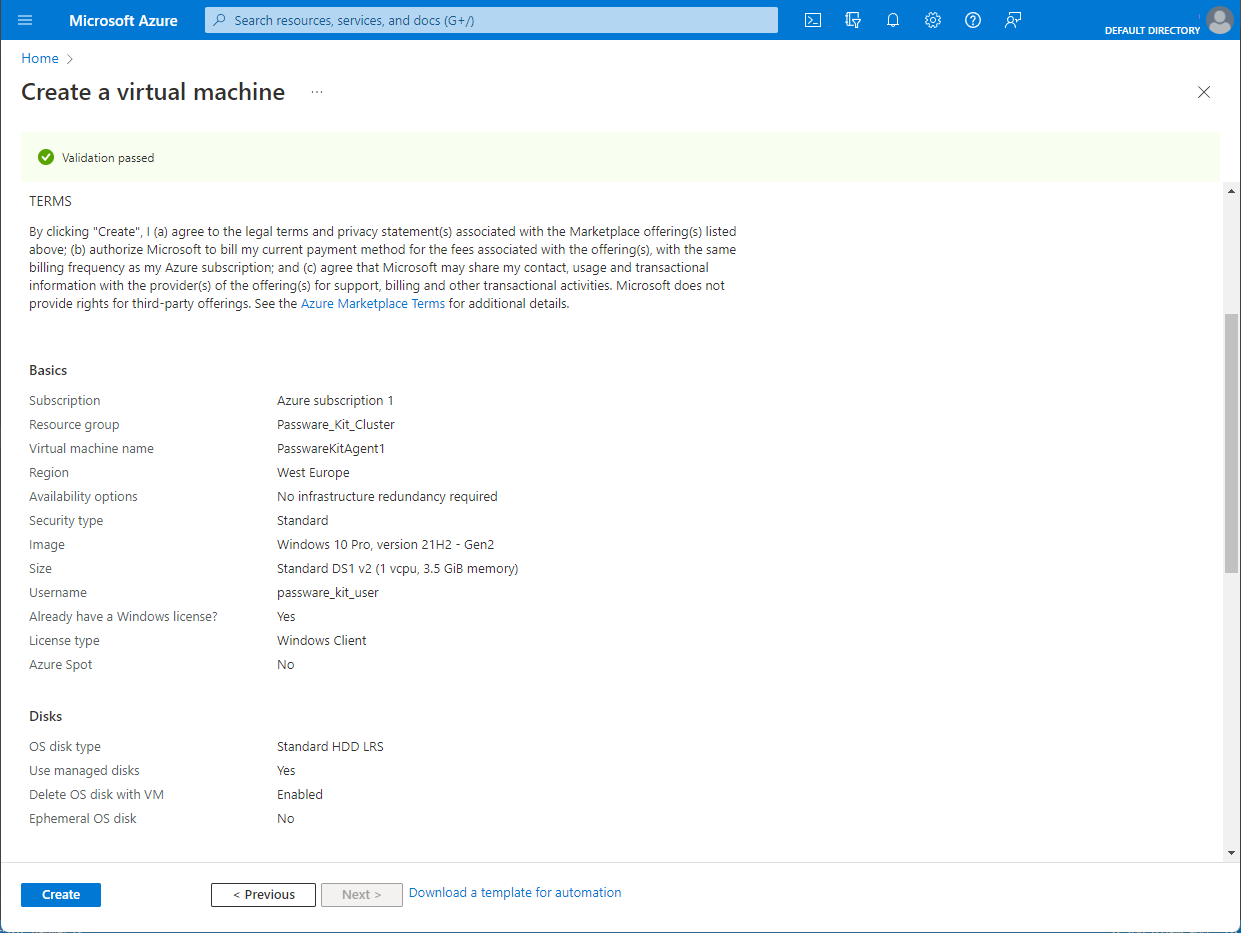Select the Validation passed message text
The width and height of the screenshot is (1241, 933).
point(108,158)
